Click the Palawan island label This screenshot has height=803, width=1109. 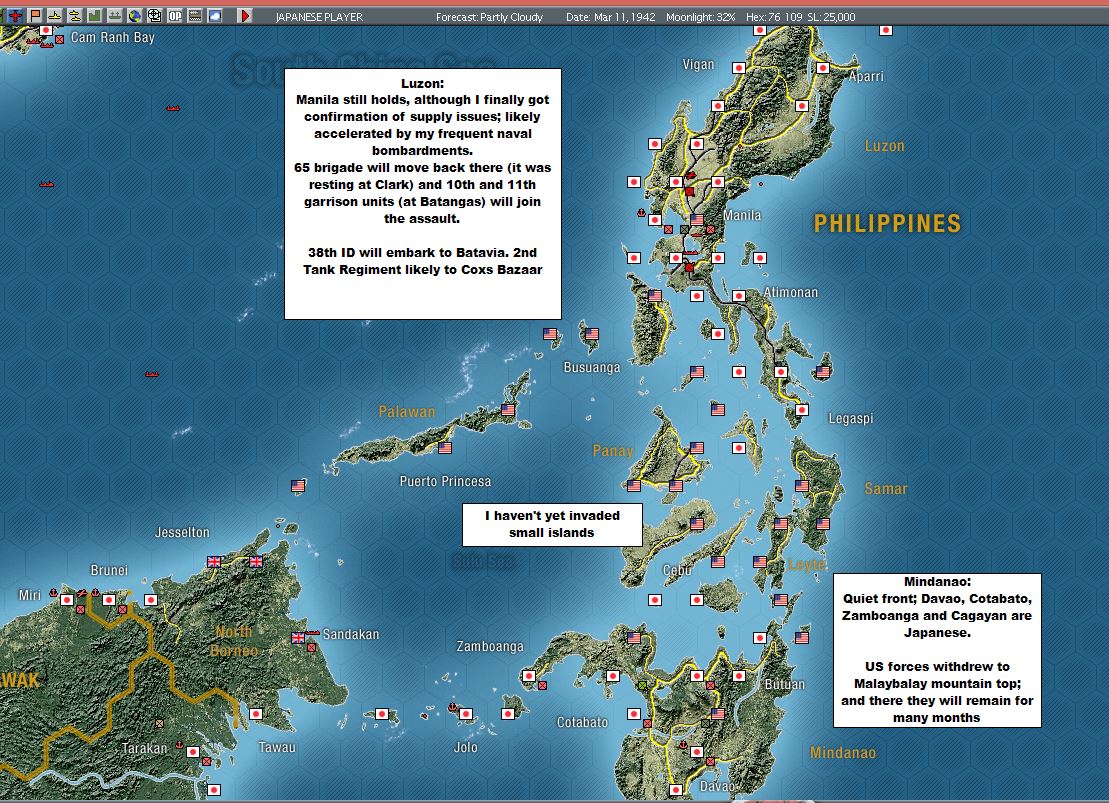pos(407,412)
